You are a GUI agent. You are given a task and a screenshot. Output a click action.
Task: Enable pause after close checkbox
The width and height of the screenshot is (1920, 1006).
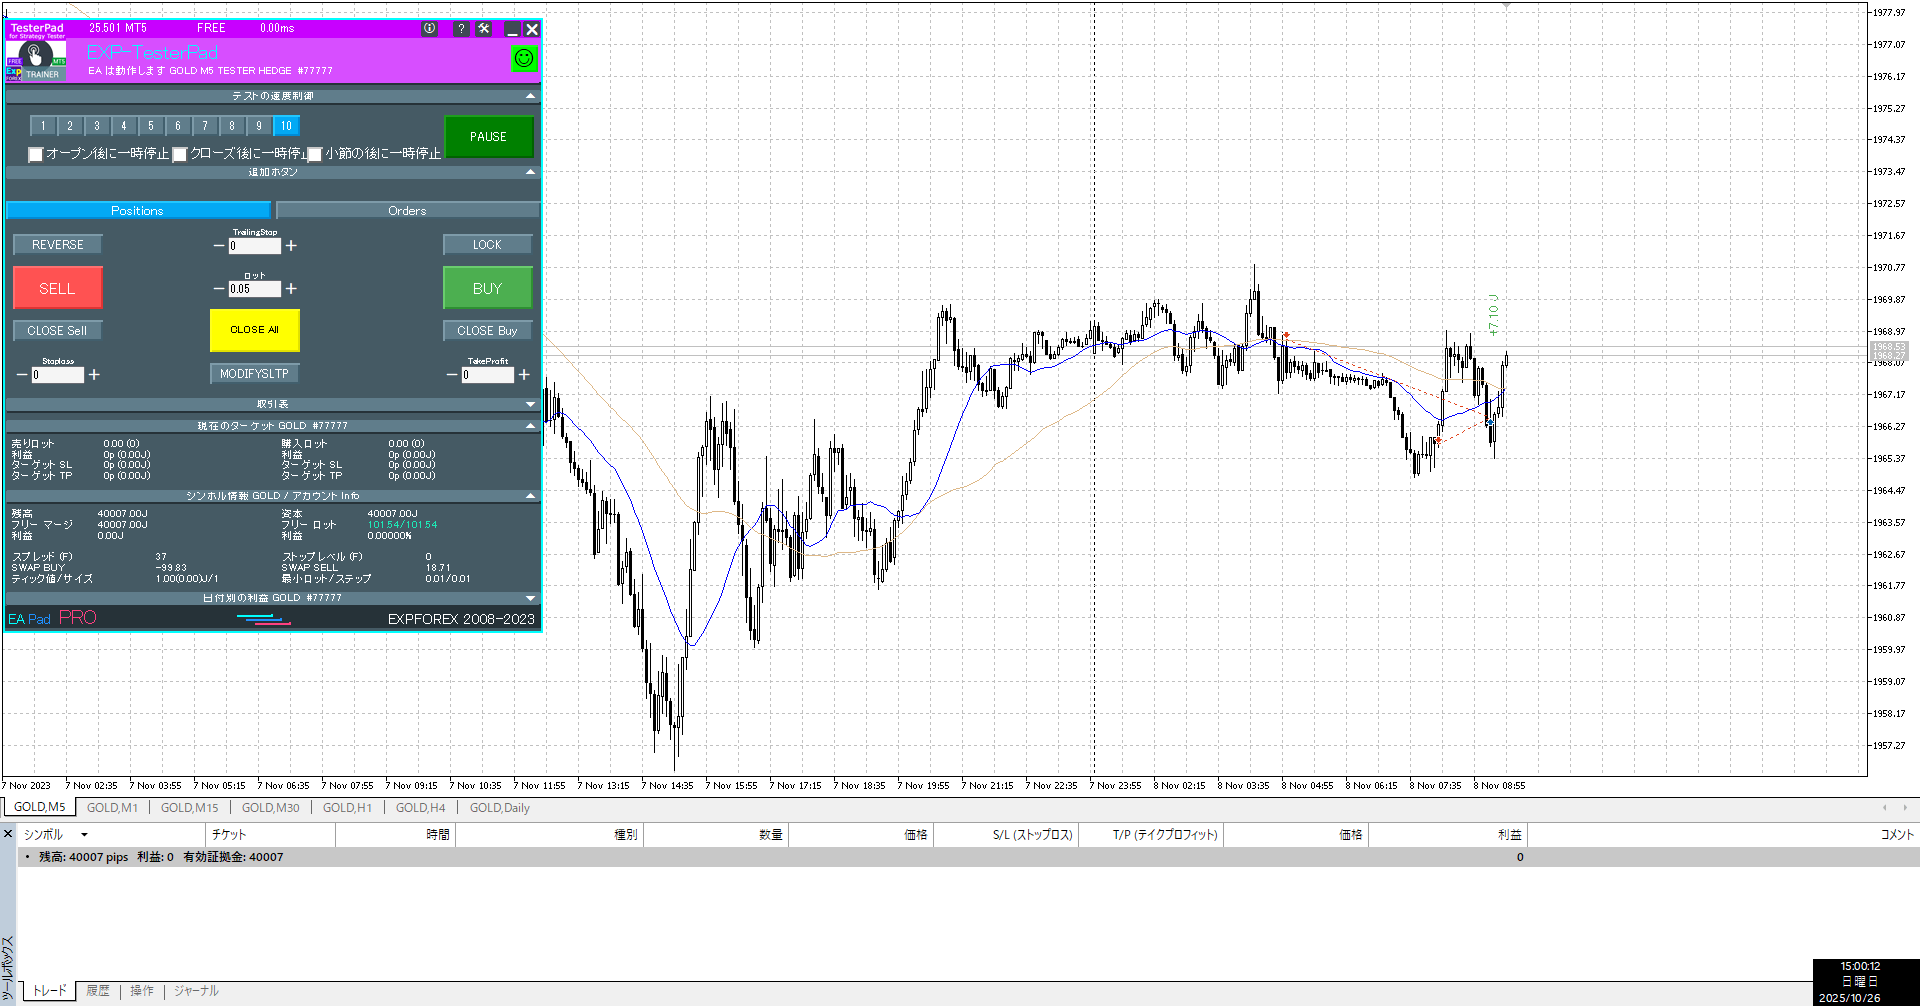point(180,154)
